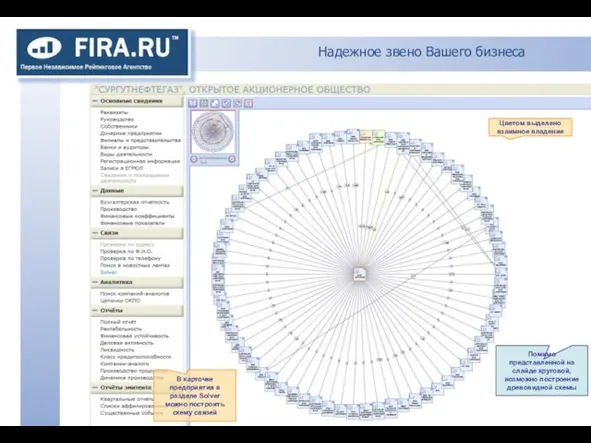Select the green-highlighted node on the graph ring

378,137
